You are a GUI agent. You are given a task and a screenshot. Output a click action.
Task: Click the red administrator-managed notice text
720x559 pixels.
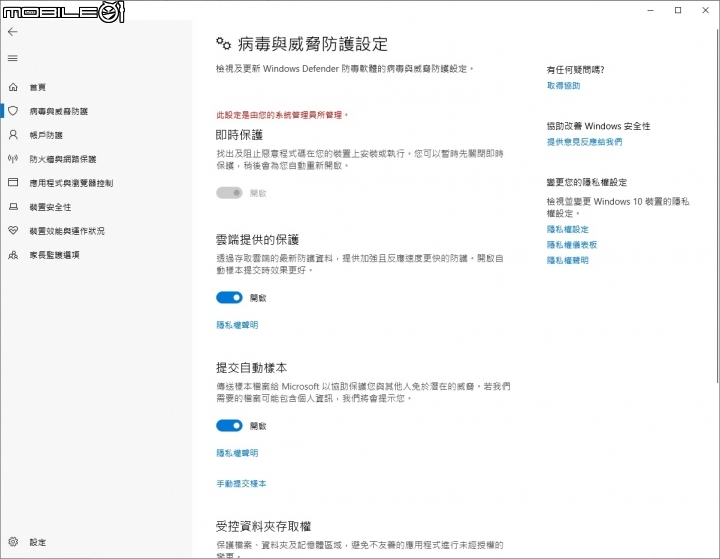coord(282,115)
